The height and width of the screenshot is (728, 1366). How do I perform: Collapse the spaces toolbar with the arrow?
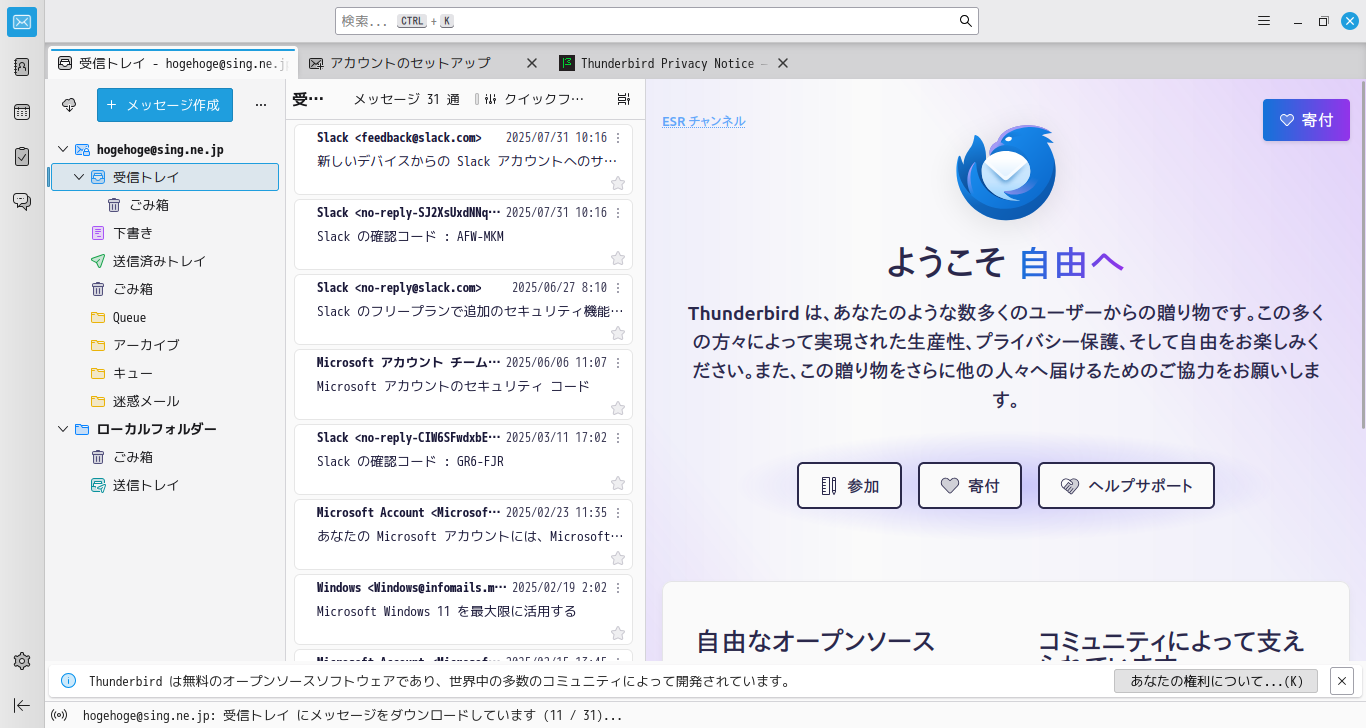point(21,705)
